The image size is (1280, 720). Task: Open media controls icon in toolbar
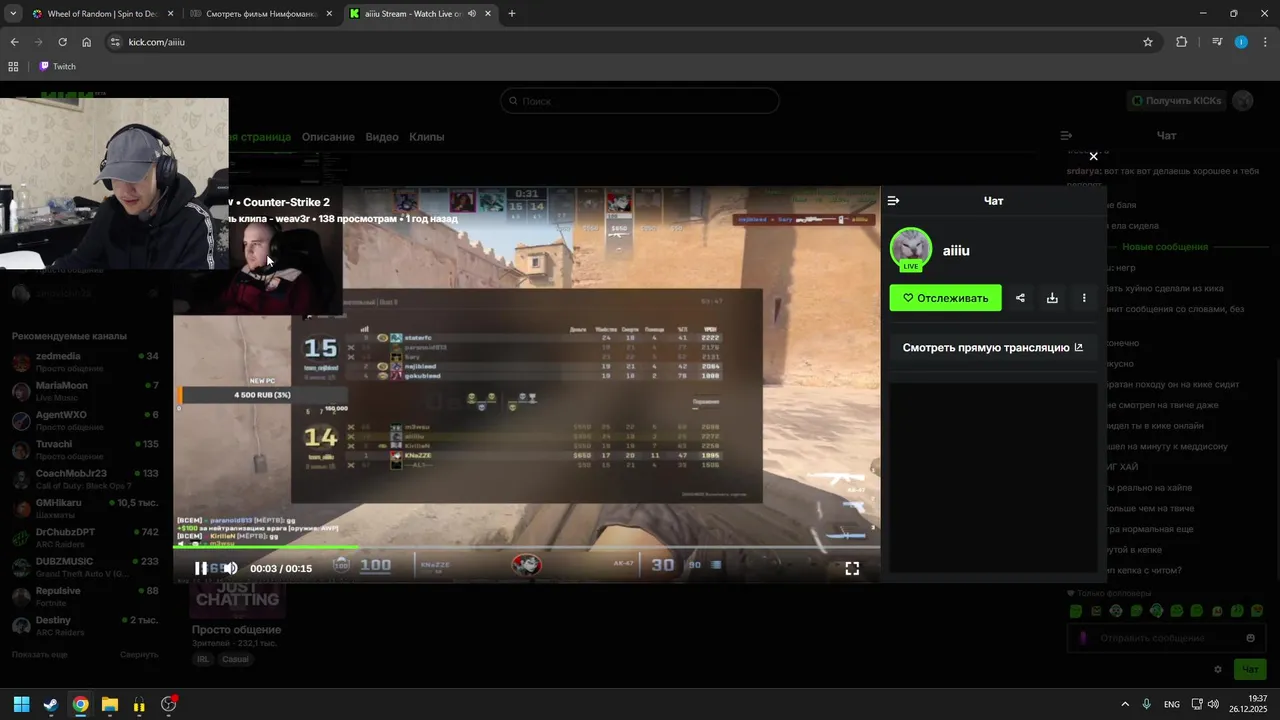coord(1217,42)
